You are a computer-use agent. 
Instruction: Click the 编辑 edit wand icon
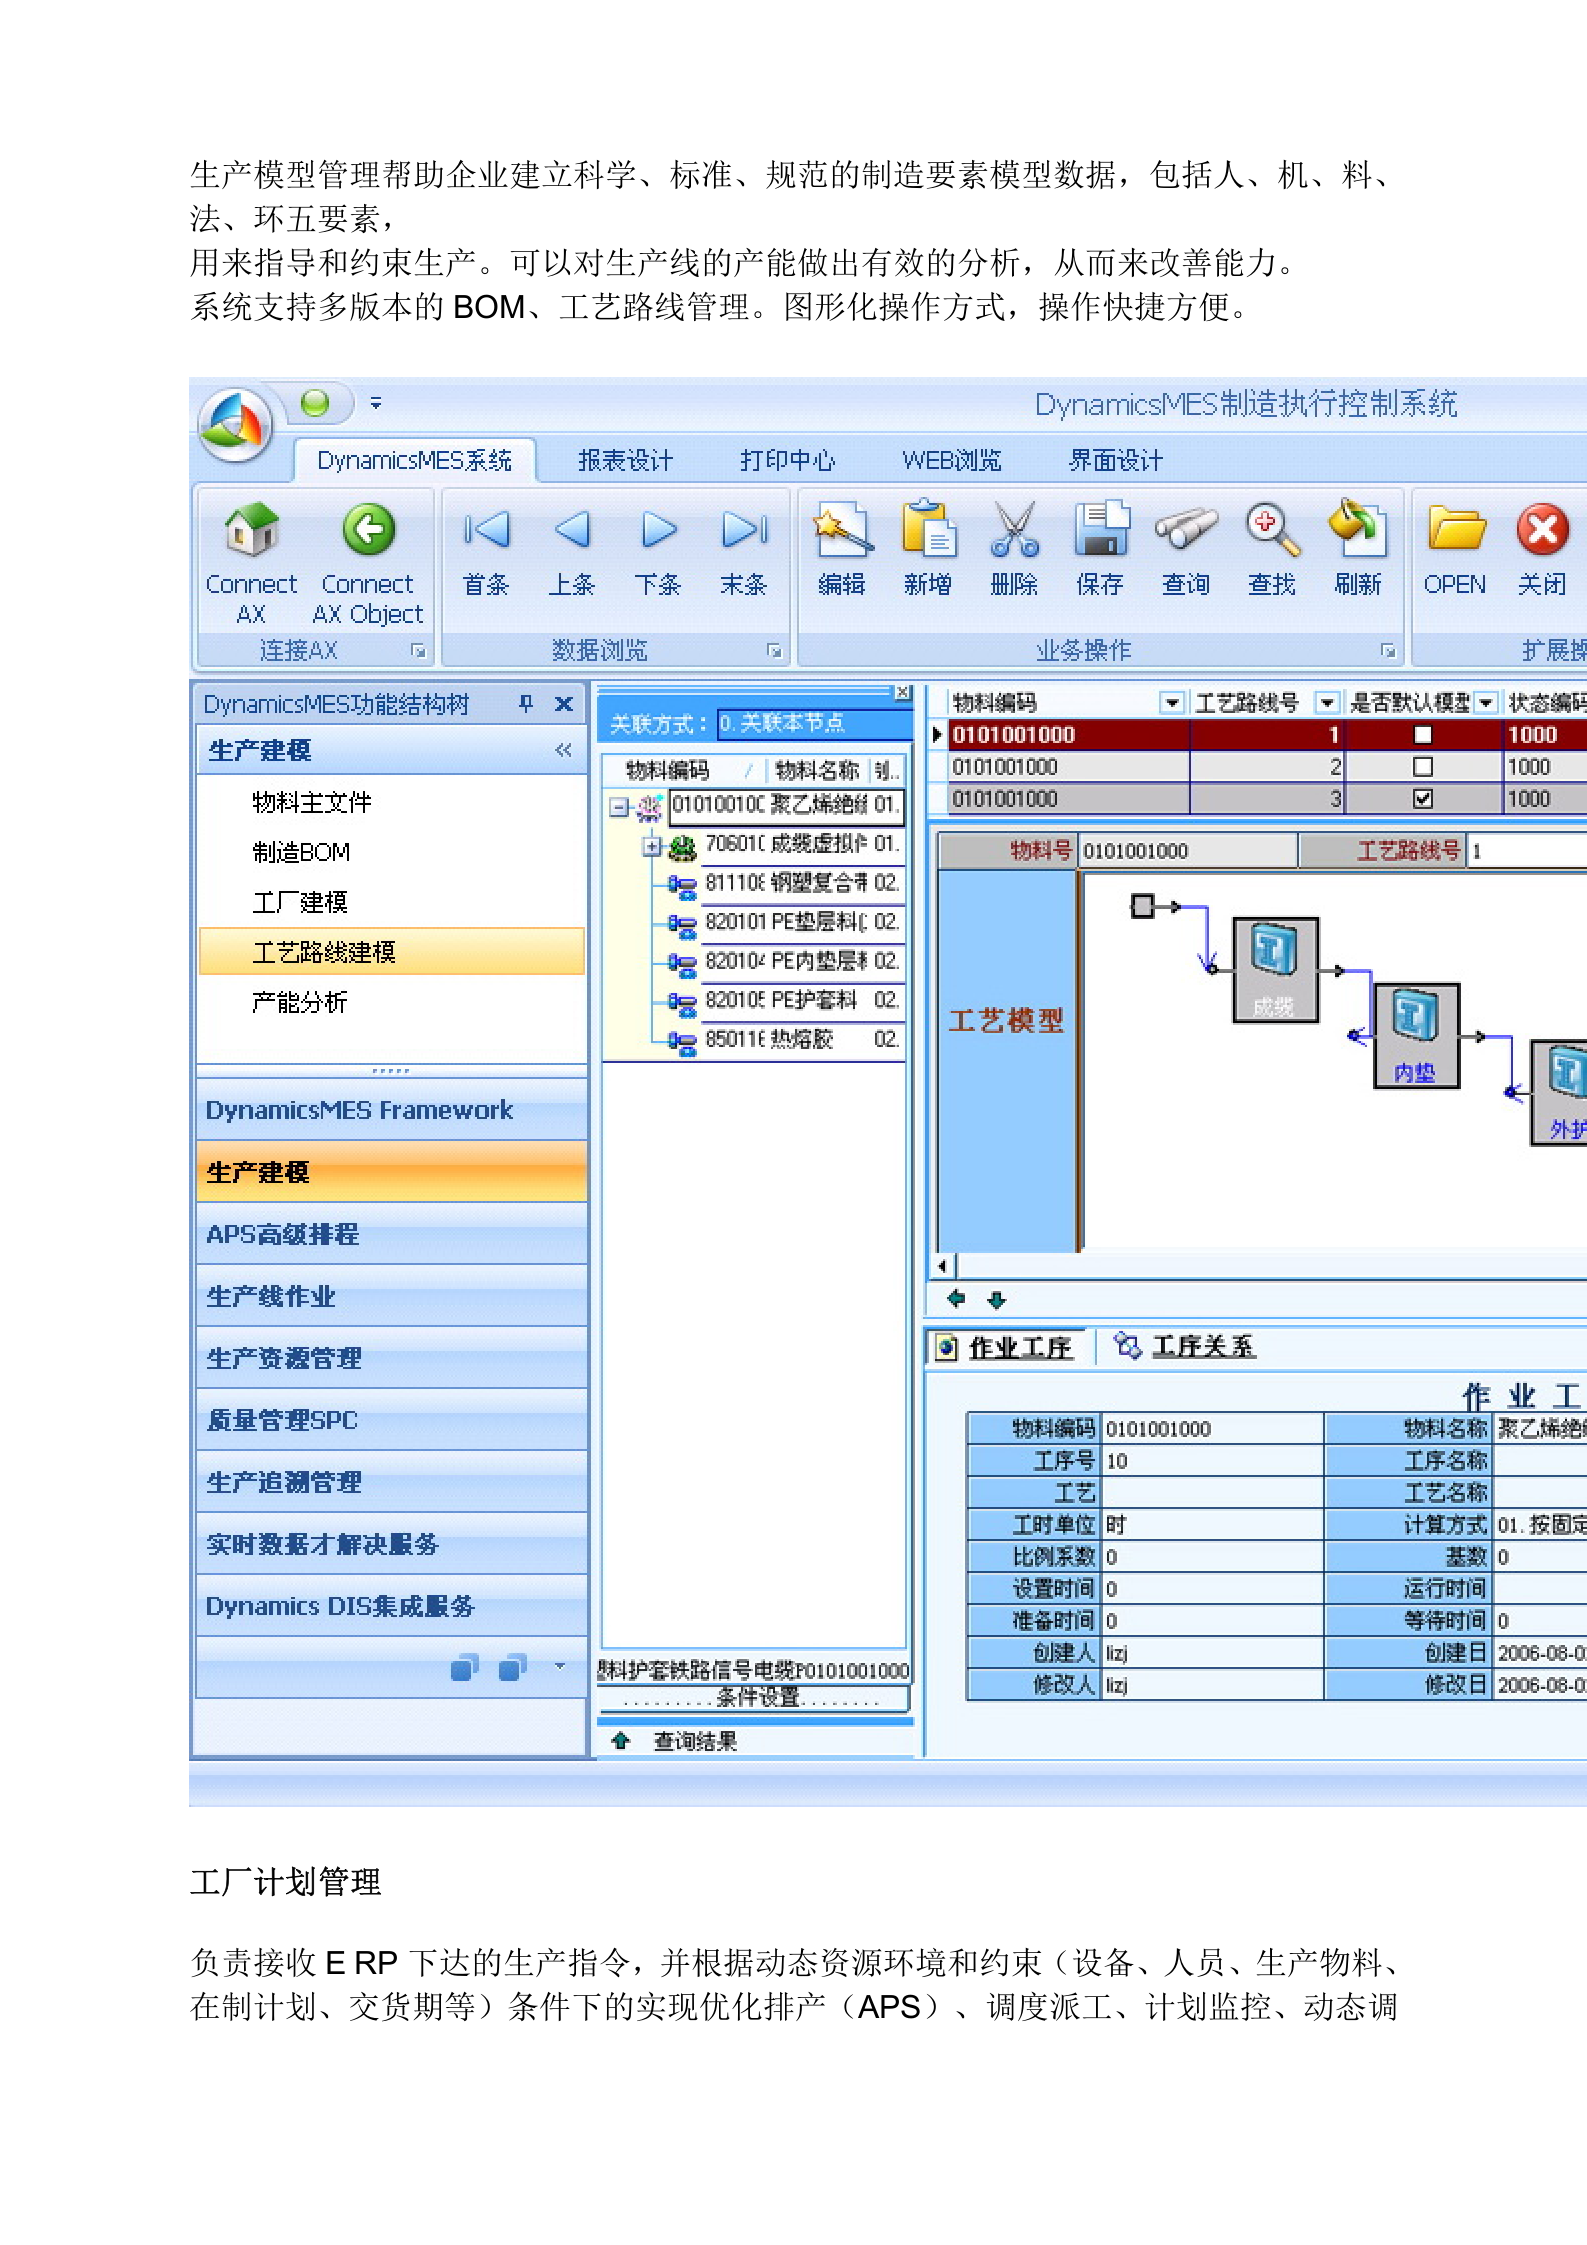842,530
